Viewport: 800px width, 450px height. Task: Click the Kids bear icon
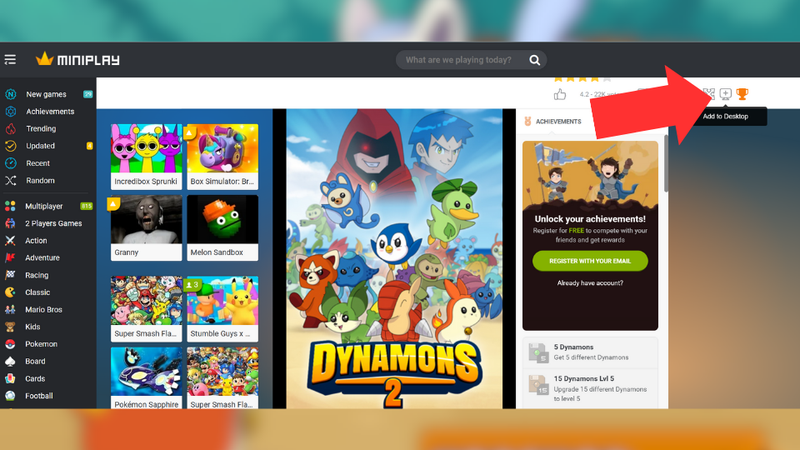click(x=10, y=327)
